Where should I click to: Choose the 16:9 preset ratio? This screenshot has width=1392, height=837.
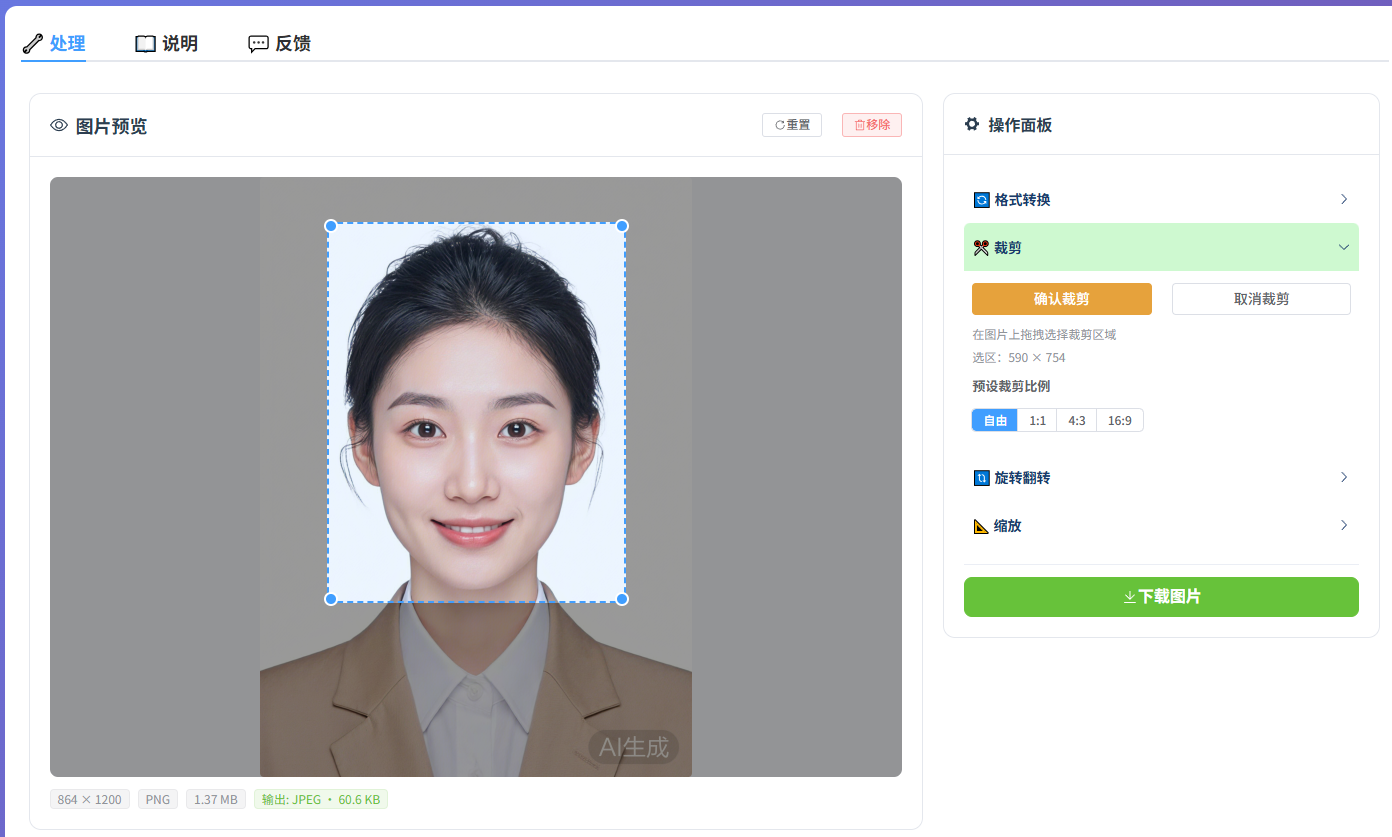1120,420
